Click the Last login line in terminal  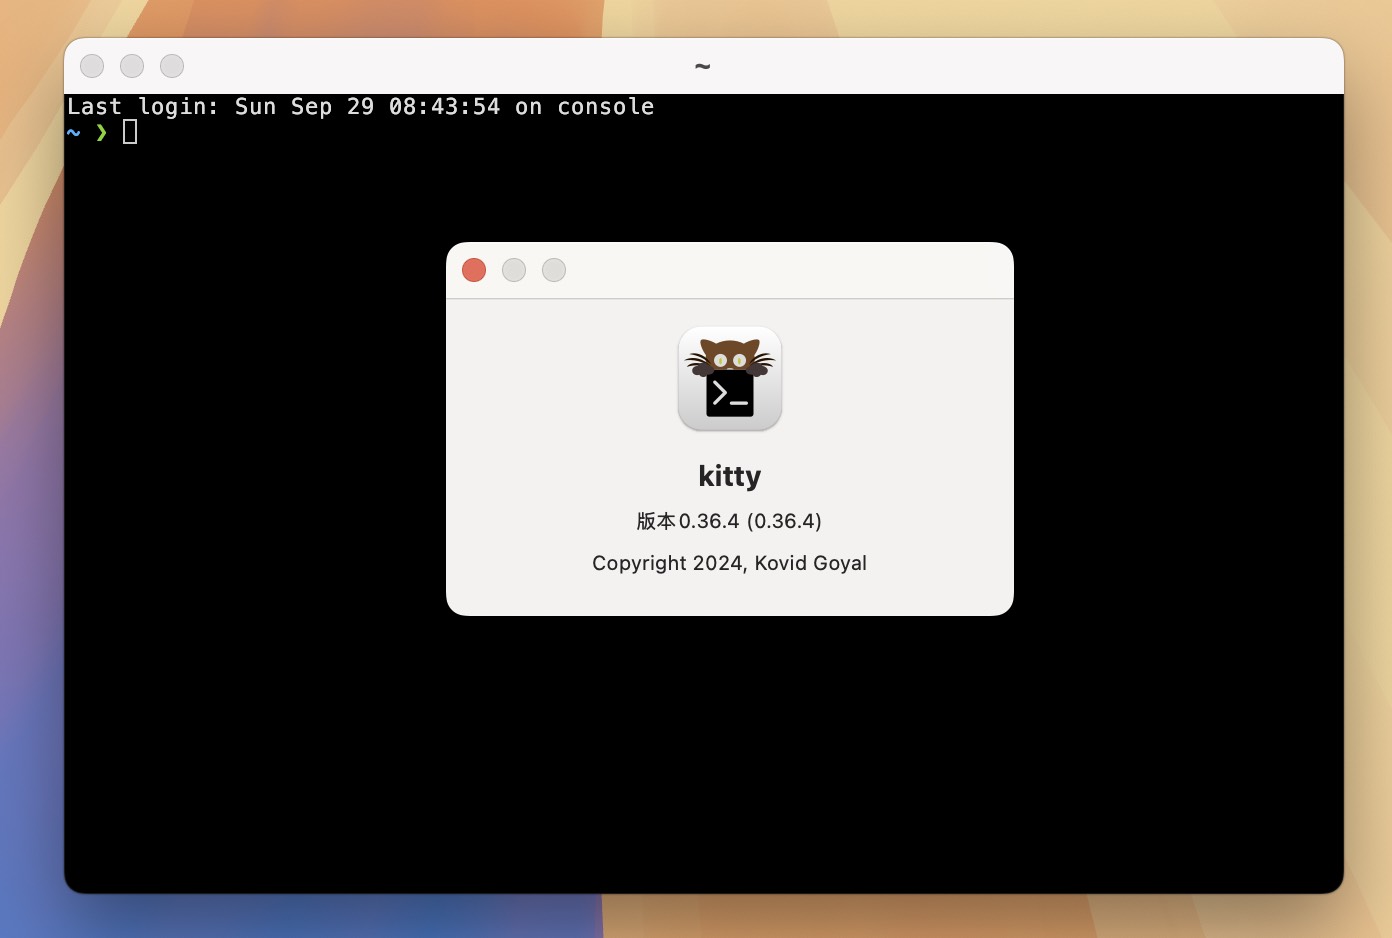pyautogui.click(x=361, y=107)
